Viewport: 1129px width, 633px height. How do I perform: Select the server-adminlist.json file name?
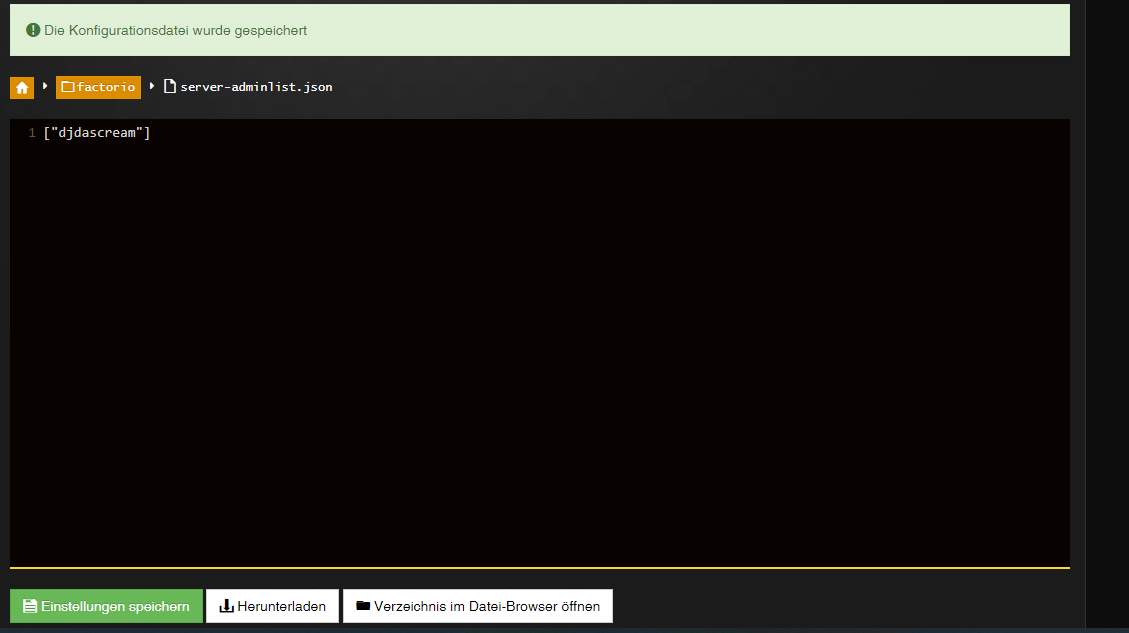(x=256, y=87)
